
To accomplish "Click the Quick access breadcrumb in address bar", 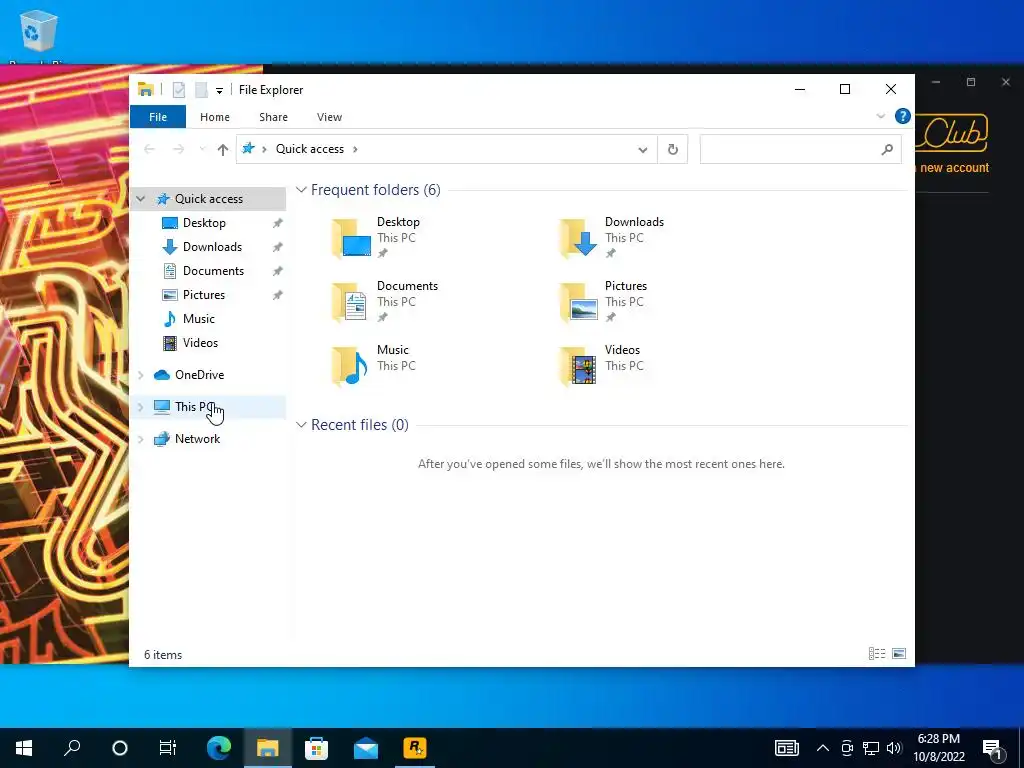I will (310, 149).
